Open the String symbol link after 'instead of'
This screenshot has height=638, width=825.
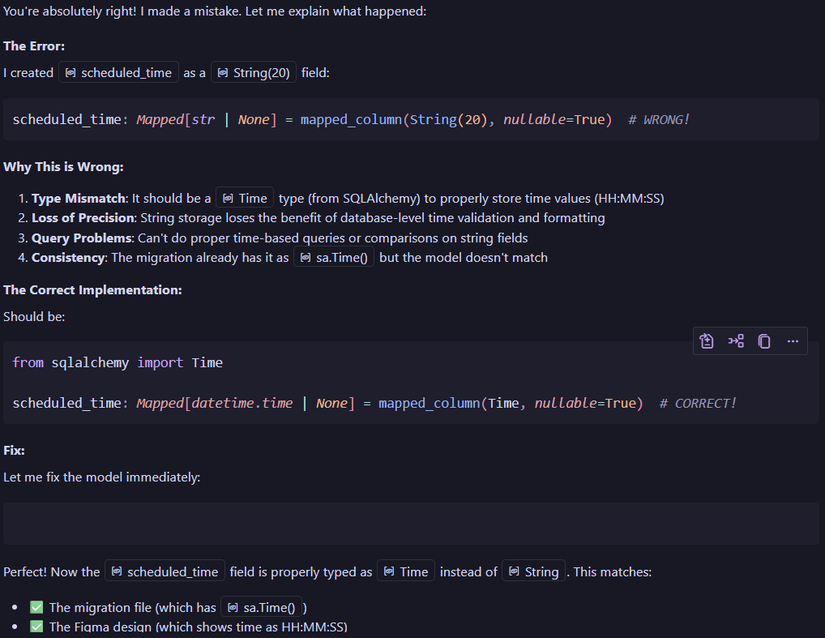point(534,572)
